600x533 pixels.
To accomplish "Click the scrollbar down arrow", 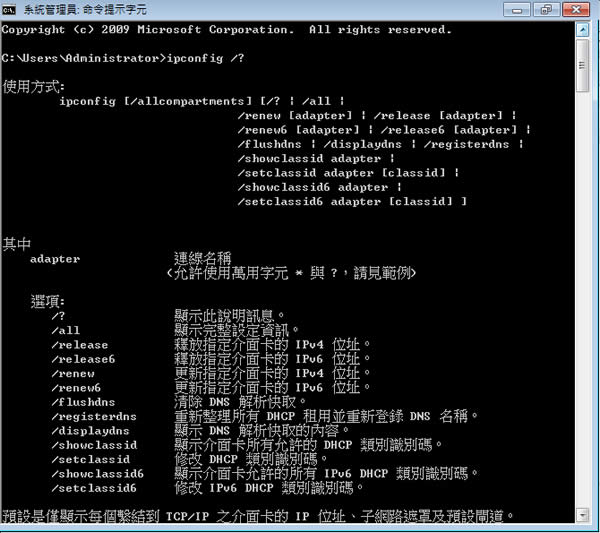I will (x=582, y=515).
